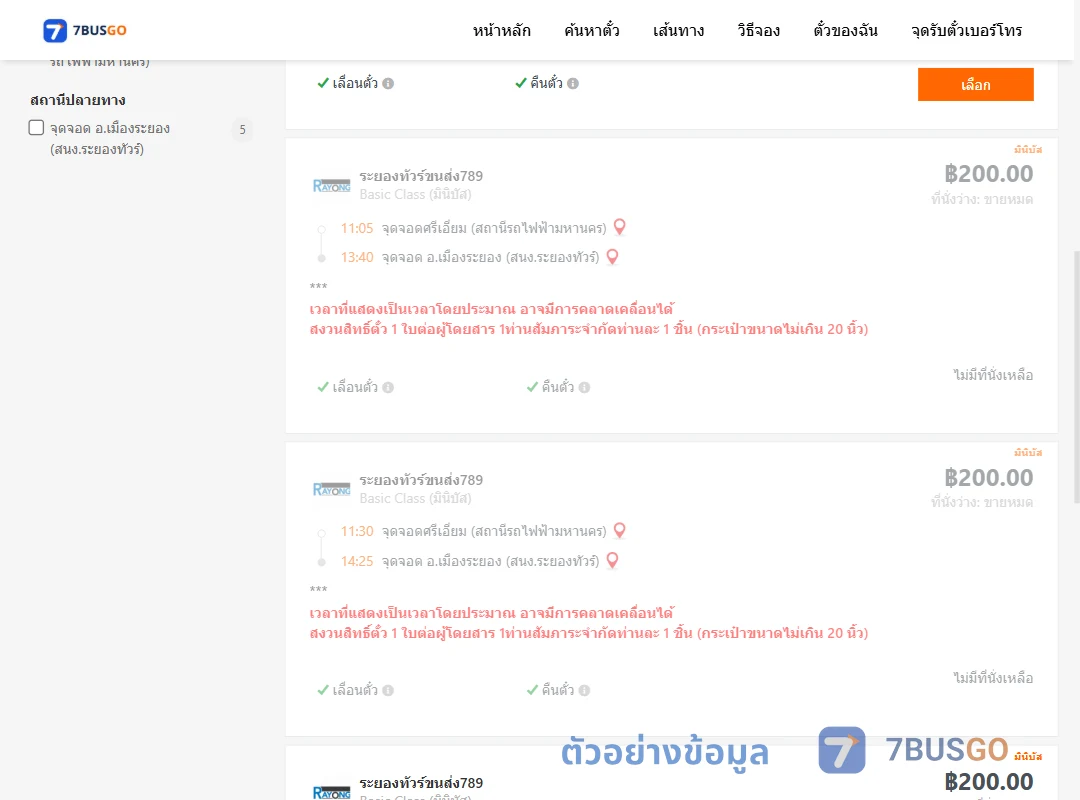Image resolution: width=1080 pixels, height=800 pixels.
Task: Click info icon next to top เลื่อนตั๋ว
Action: [x=388, y=83]
